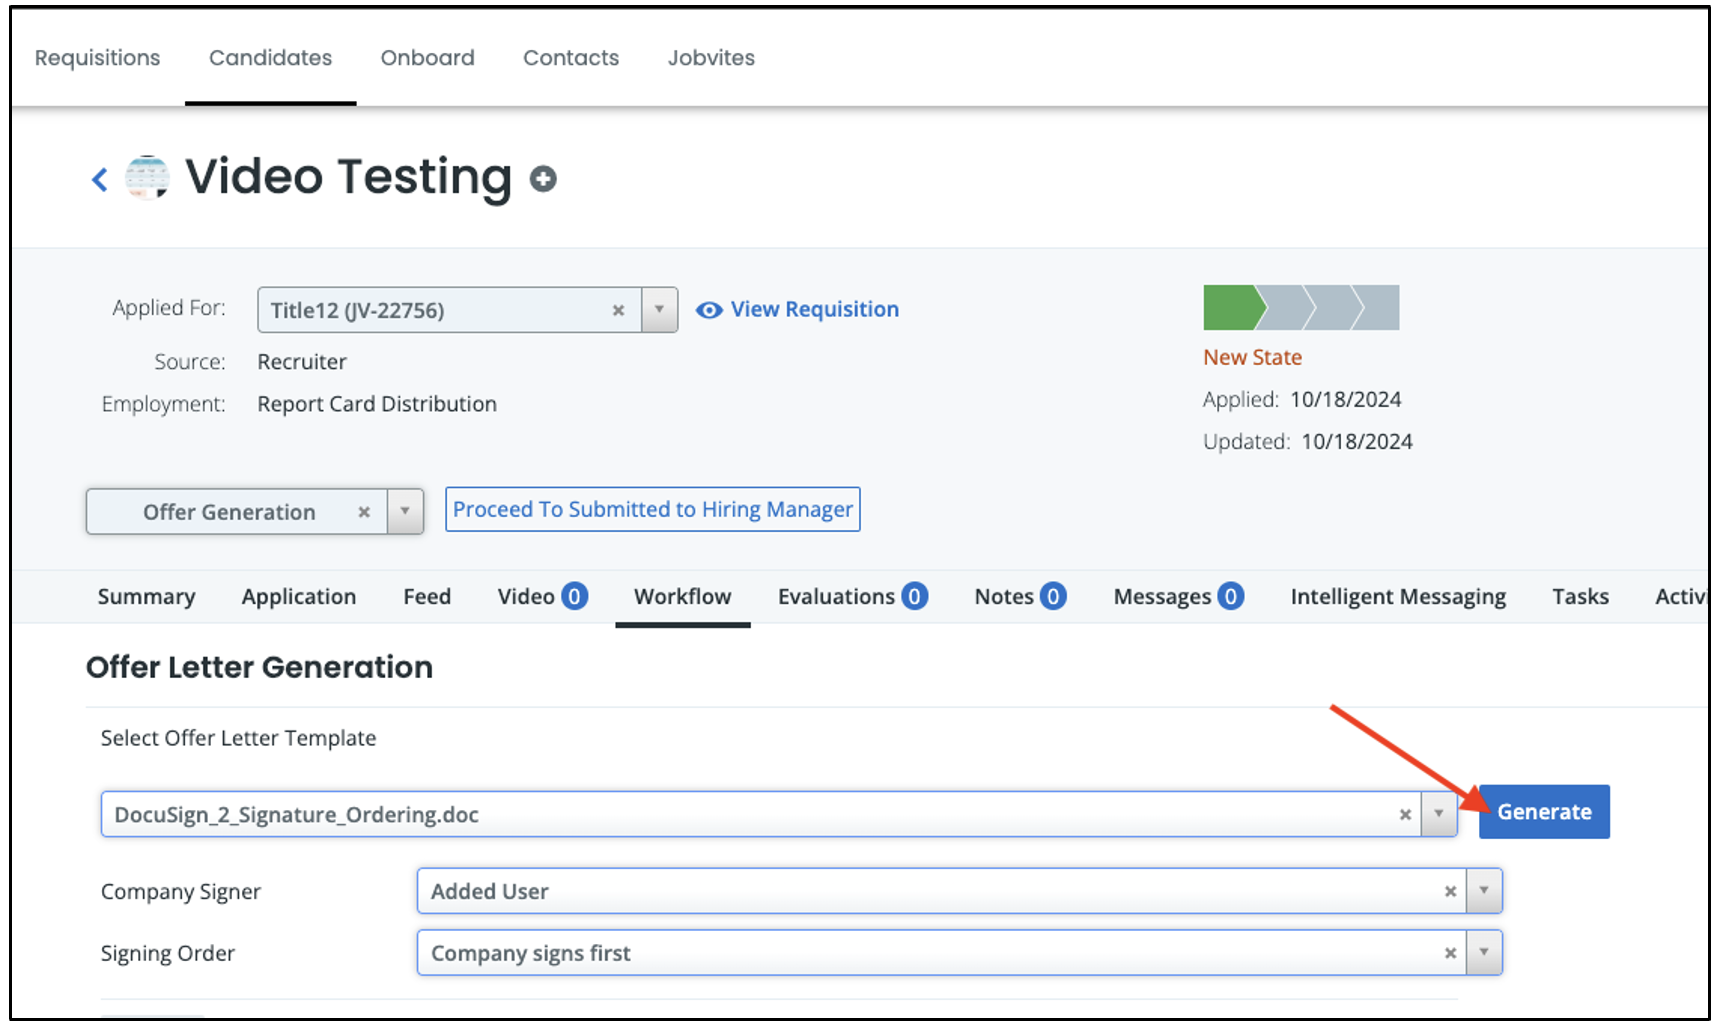Expand the offer letter template dropdown
Viewport: 1716px width, 1028px height.
coord(1439,814)
